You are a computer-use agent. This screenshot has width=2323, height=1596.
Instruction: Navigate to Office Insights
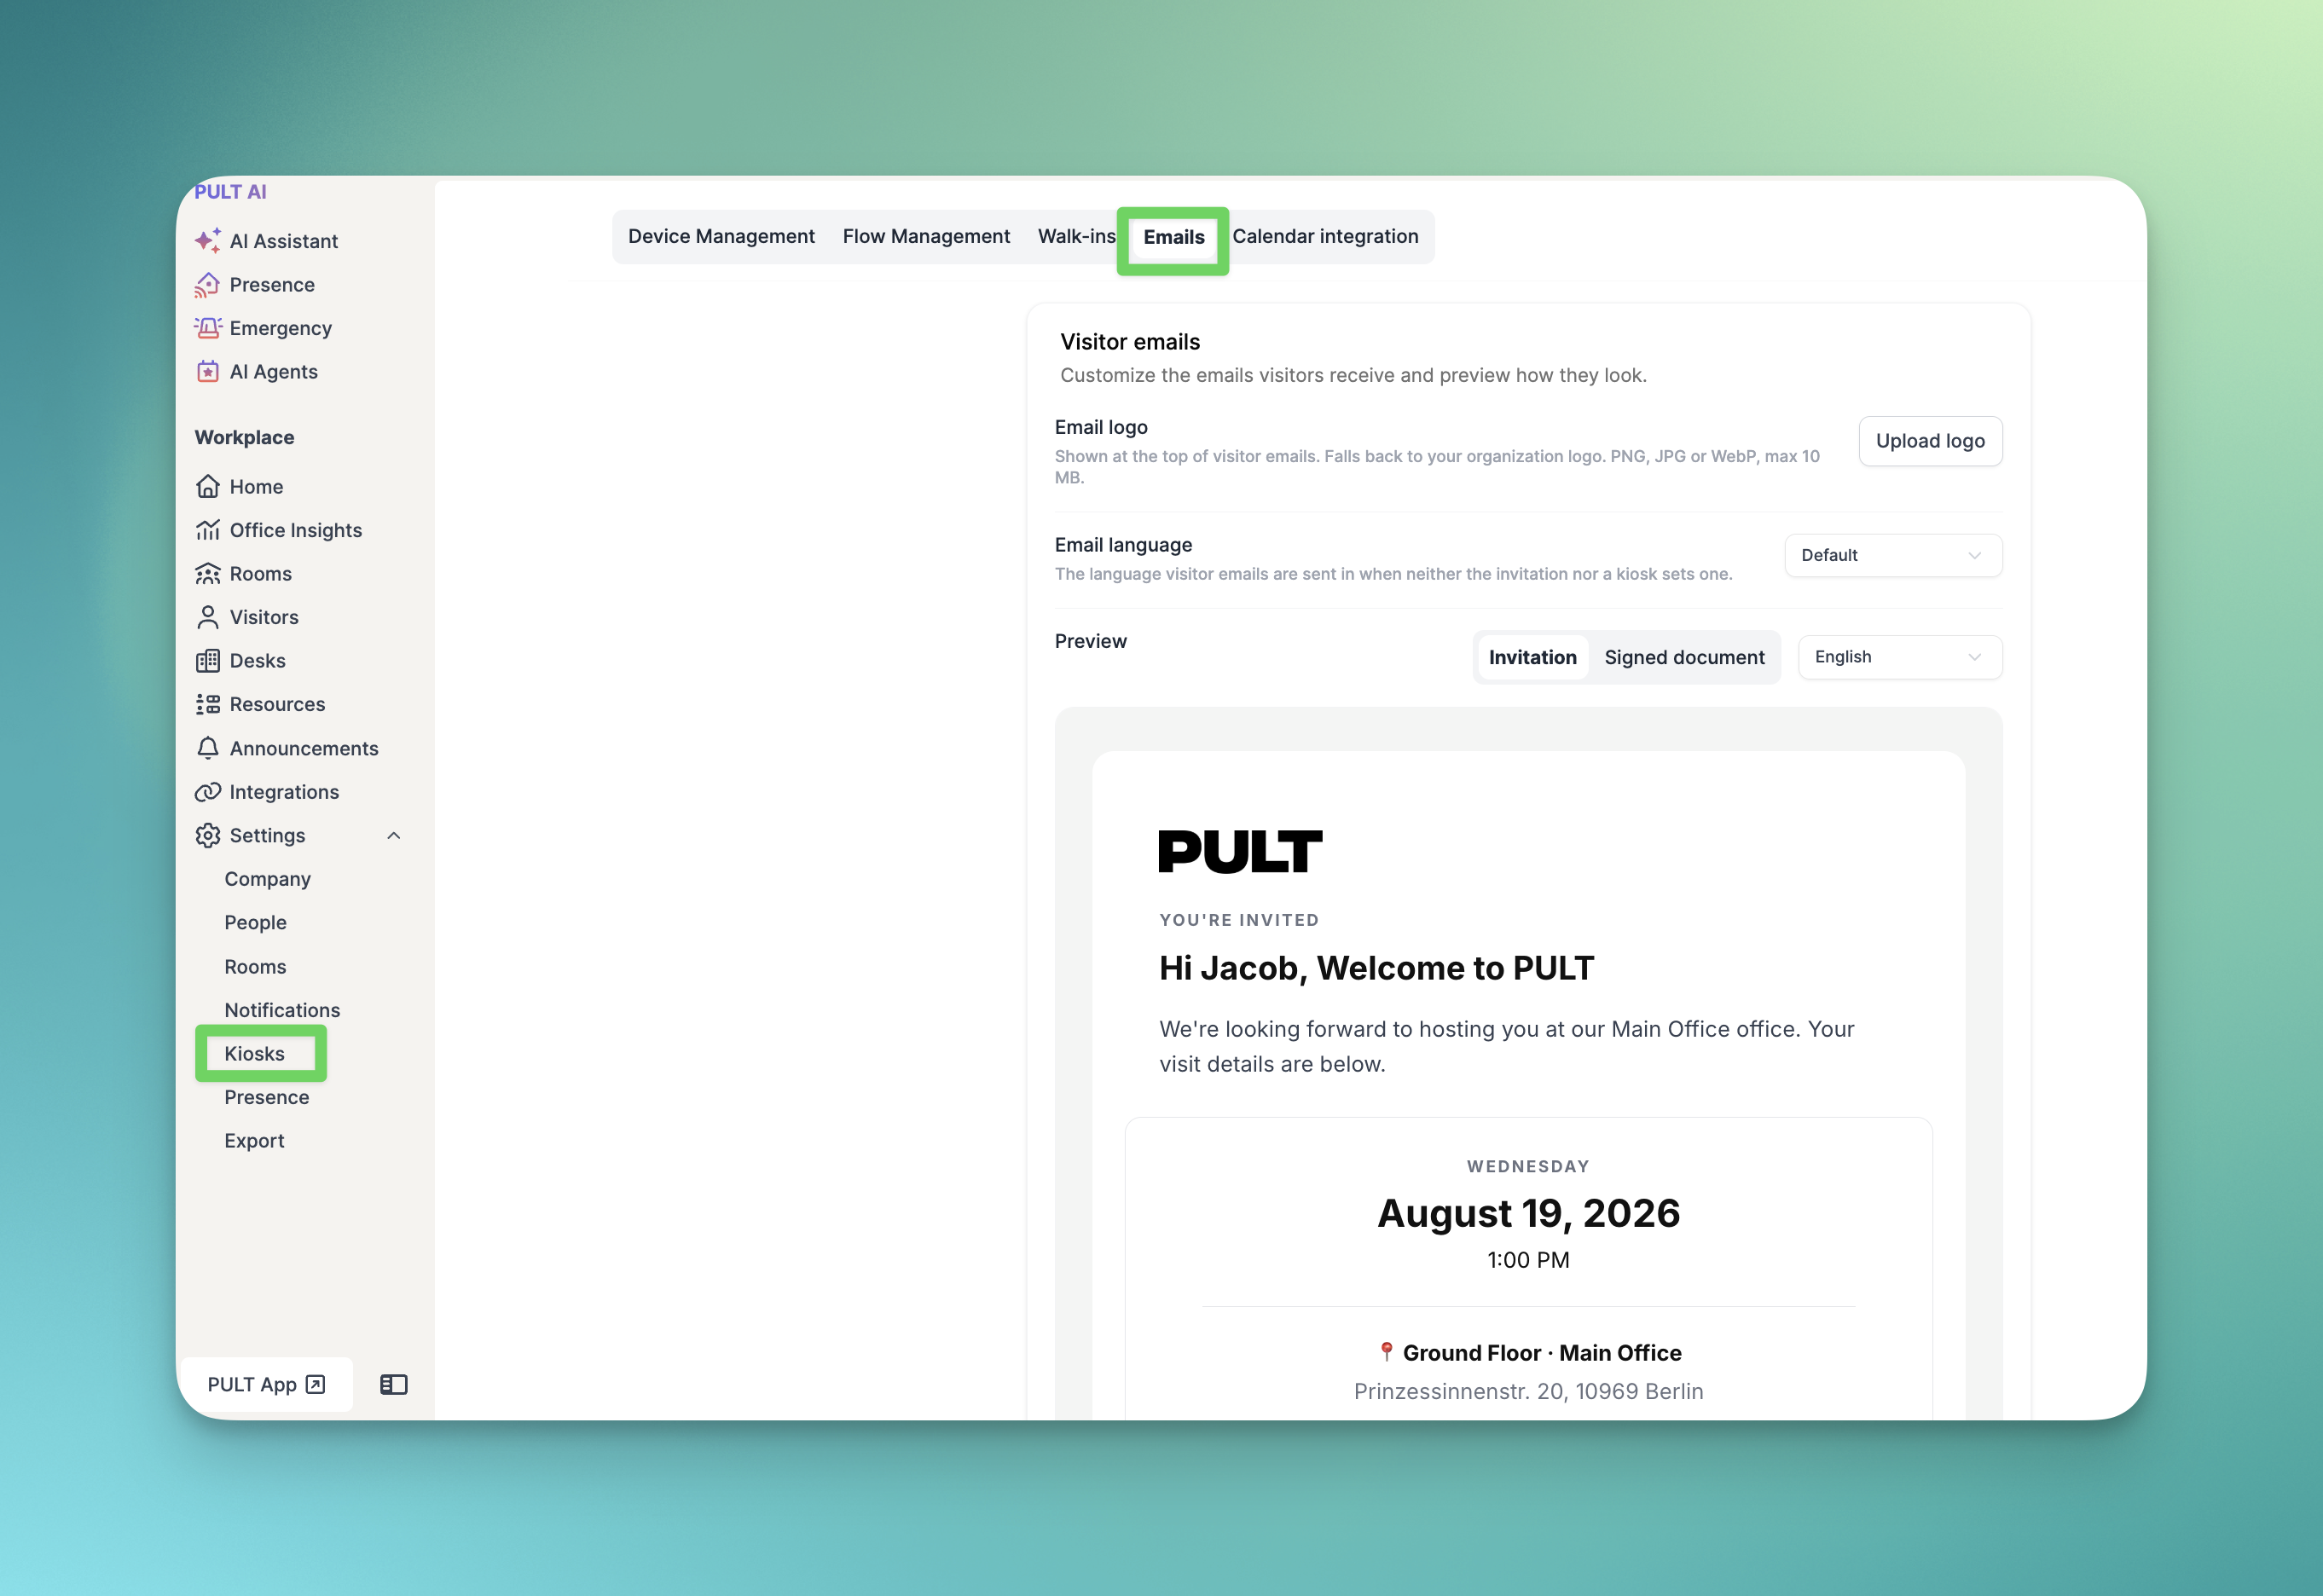(x=296, y=530)
